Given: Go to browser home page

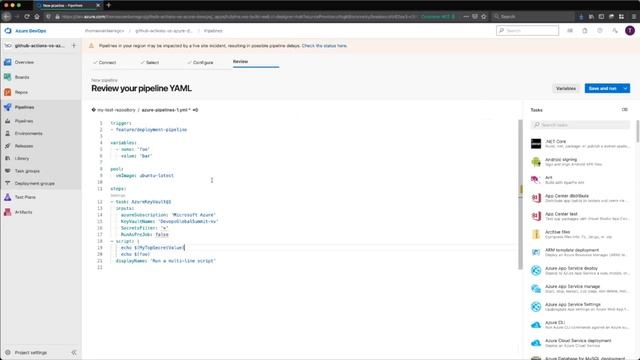Looking at the screenshot, I should tap(37, 17).
